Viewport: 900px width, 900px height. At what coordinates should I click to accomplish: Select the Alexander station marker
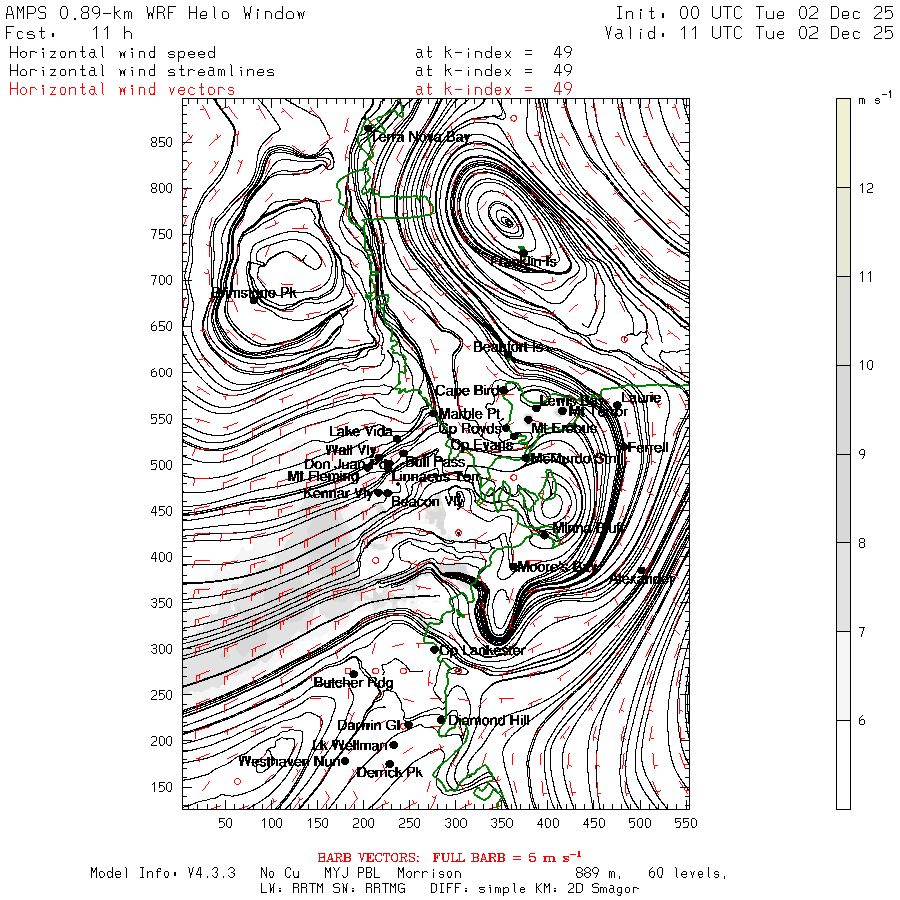[x=642, y=570]
